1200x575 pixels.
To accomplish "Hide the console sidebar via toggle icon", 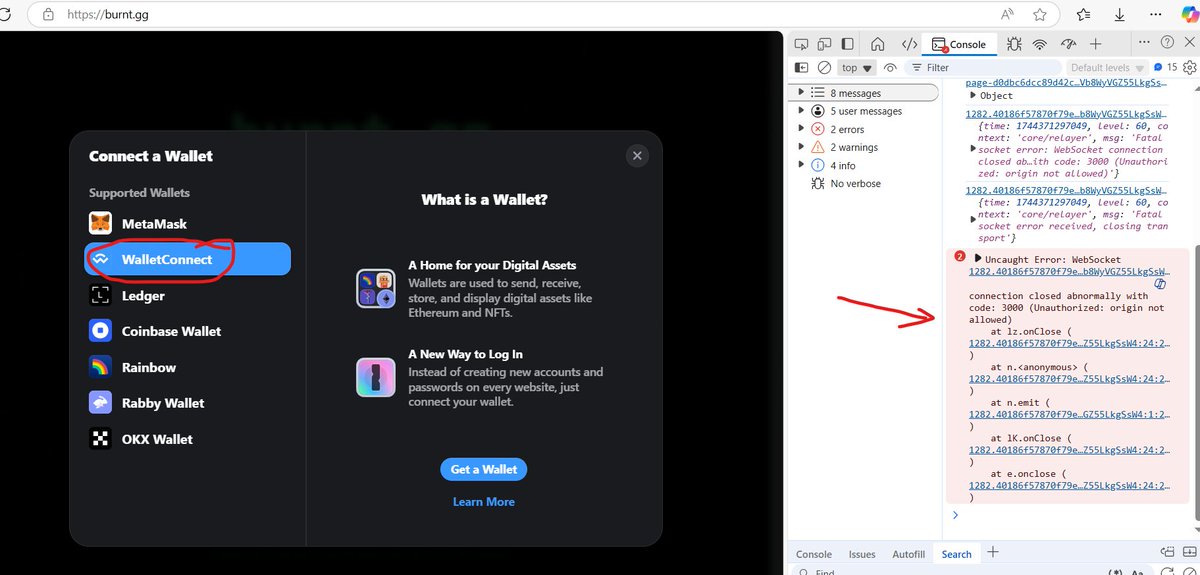I will [801, 68].
